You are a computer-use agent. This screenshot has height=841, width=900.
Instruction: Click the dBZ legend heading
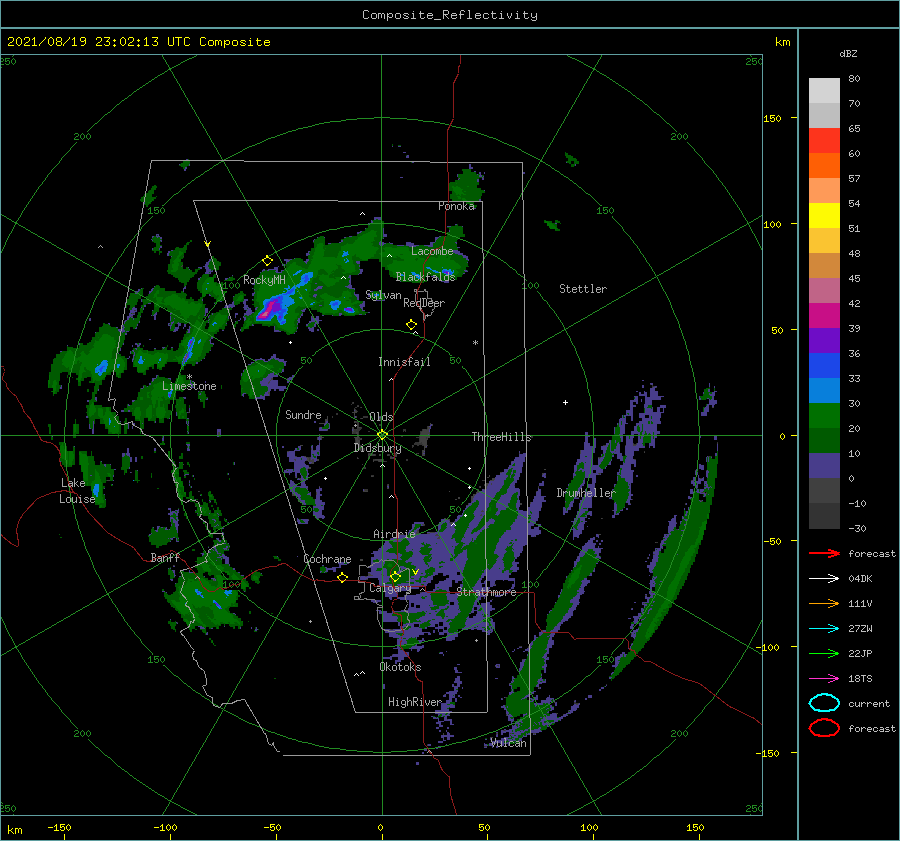coord(848,54)
